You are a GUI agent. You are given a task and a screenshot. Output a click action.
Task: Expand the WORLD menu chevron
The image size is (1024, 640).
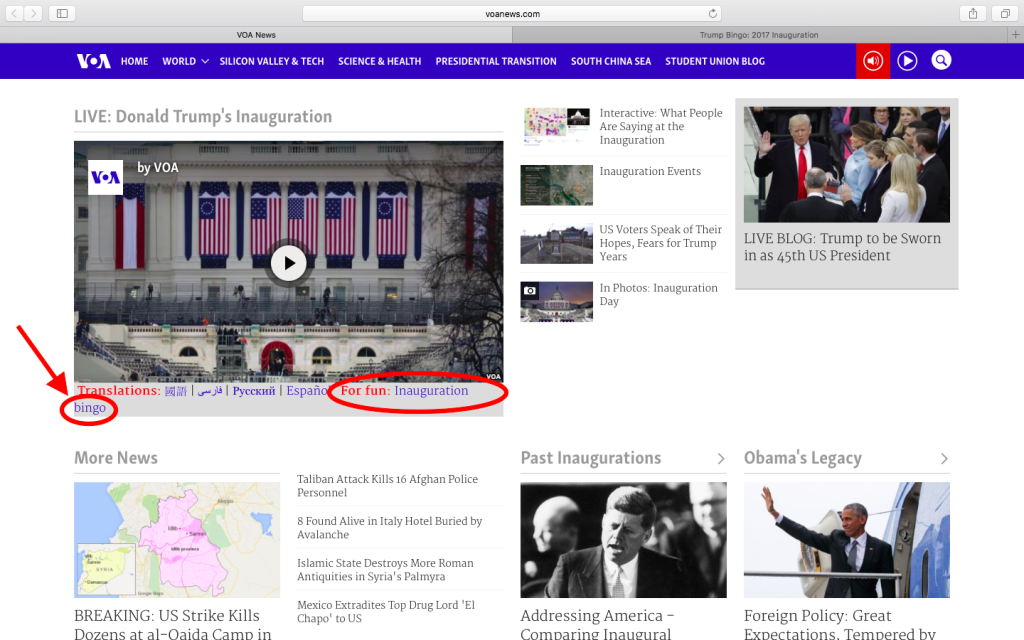(205, 61)
